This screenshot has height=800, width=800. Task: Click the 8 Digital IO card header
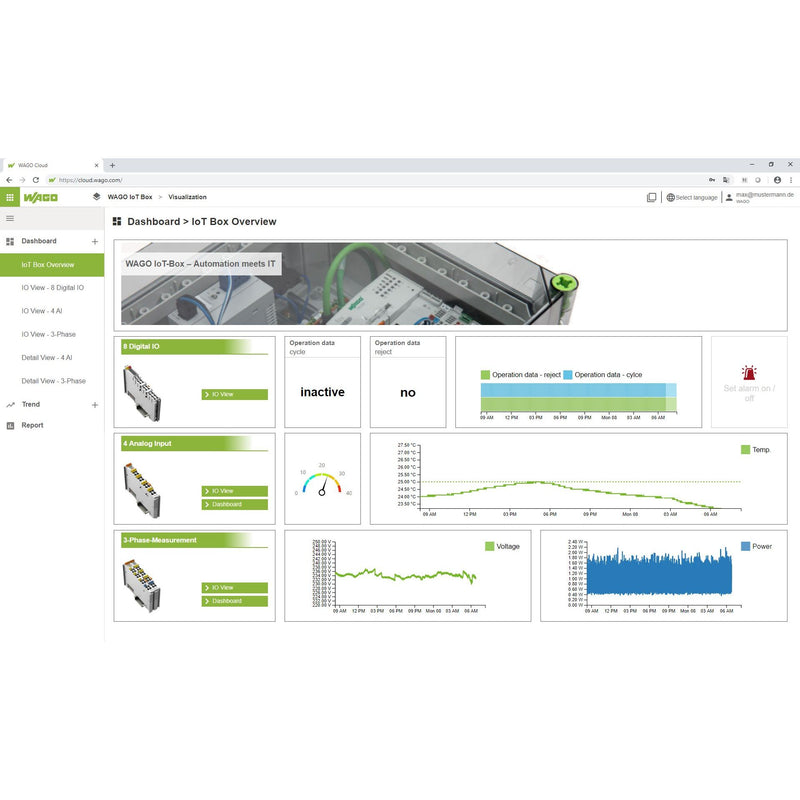coord(195,346)
